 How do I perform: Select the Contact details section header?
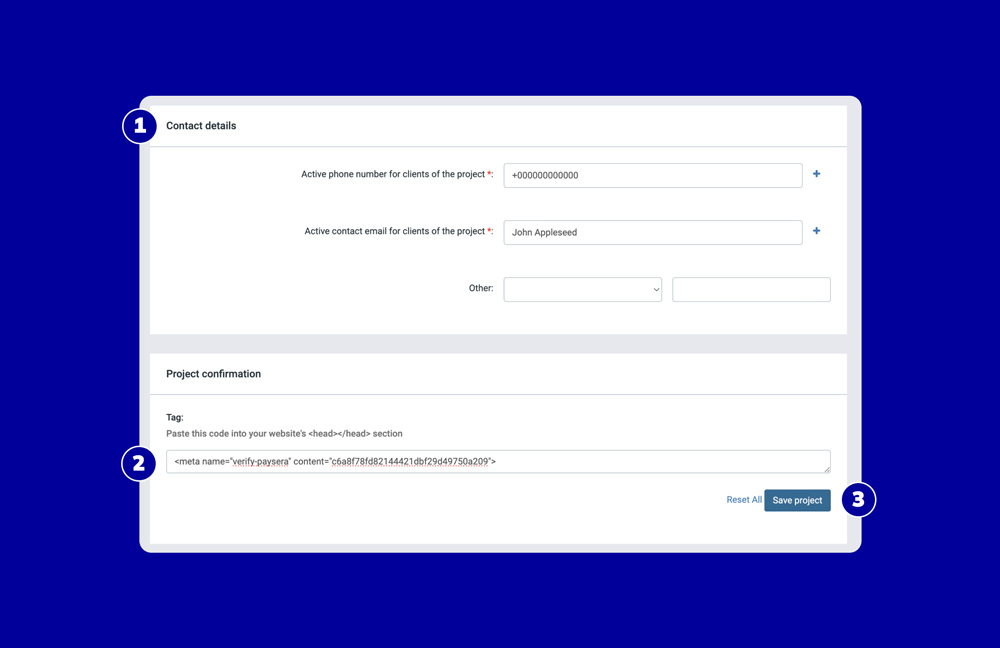point(200,125)
